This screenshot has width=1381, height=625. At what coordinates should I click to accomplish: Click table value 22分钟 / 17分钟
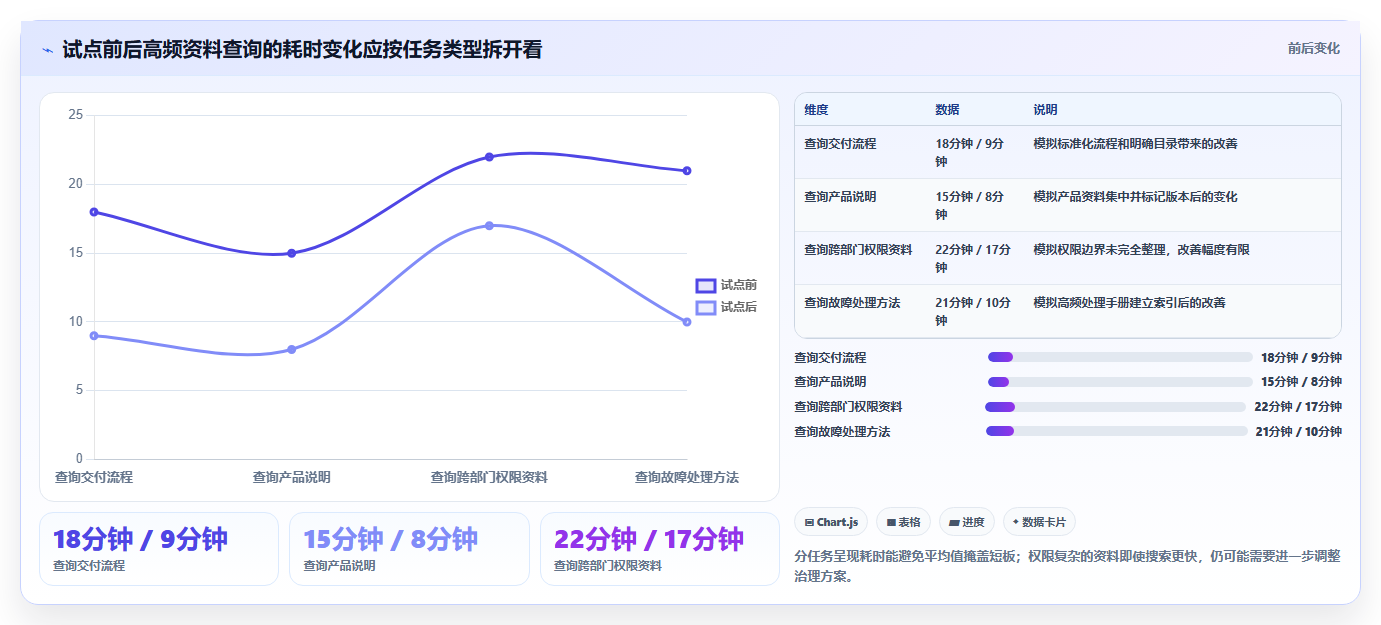[973, 258]
